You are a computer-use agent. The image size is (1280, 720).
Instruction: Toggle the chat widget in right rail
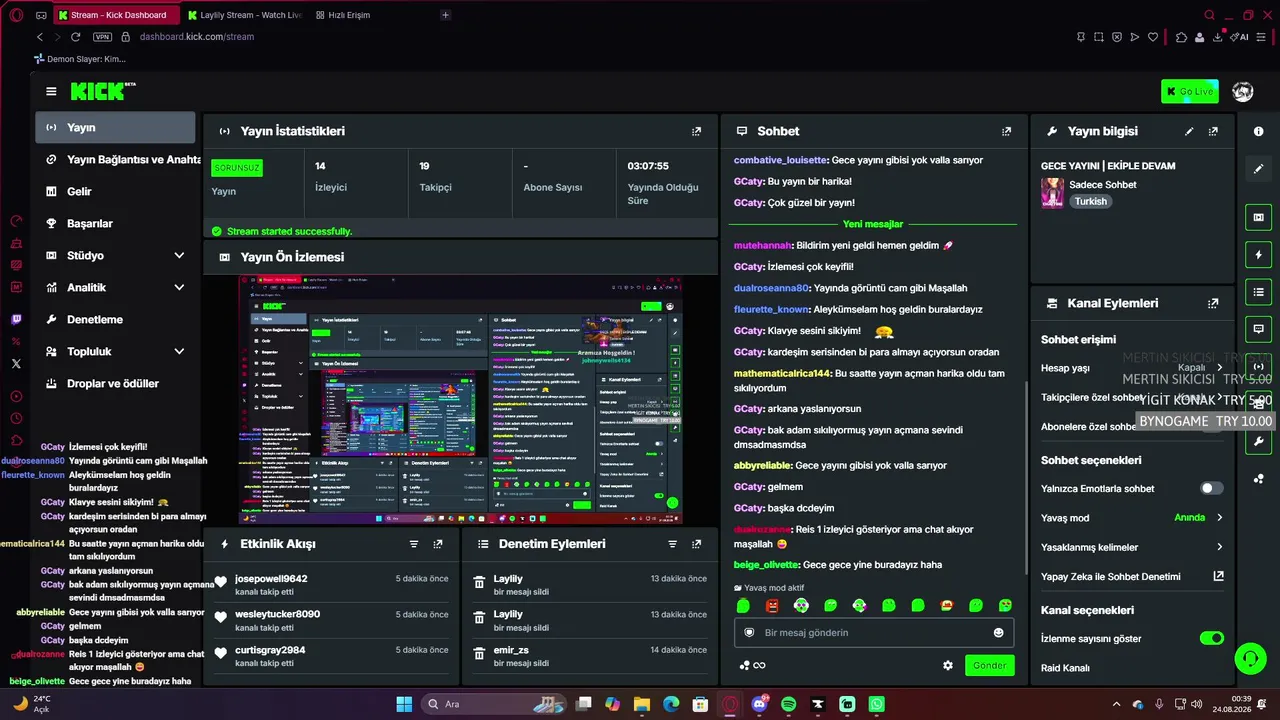[x=1259, y=328]
